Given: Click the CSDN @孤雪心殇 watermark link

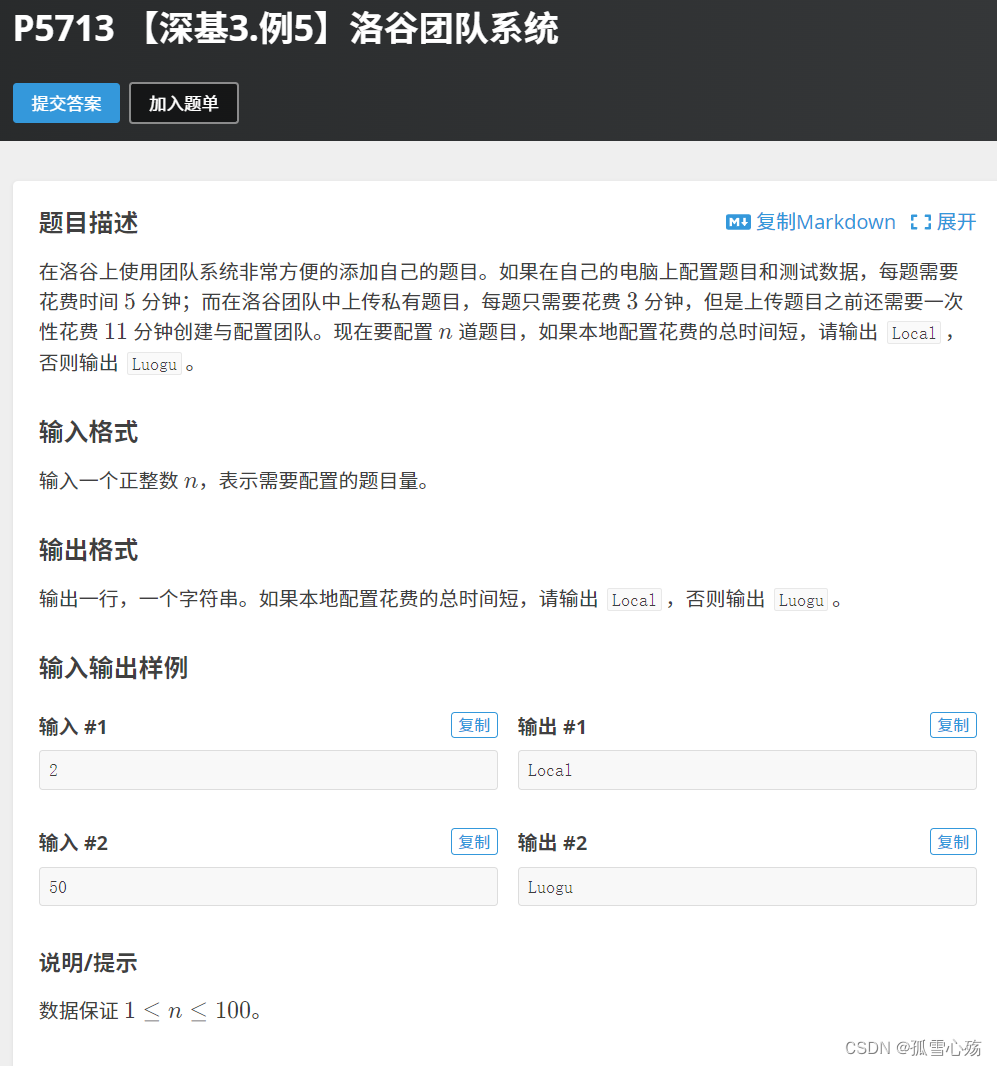Looking at the screenshot, I should [x=911, y=1048].
